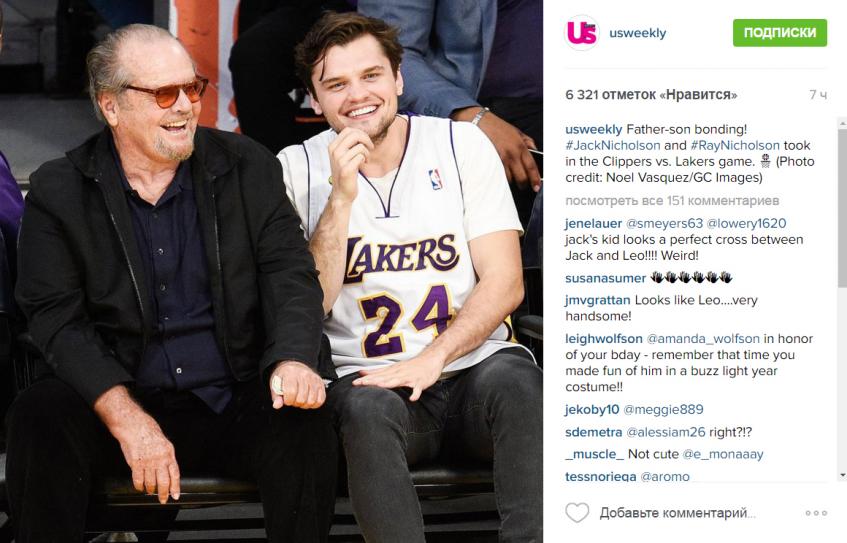
Task: Click the photo of the courtside game
Action: [271, 271]
